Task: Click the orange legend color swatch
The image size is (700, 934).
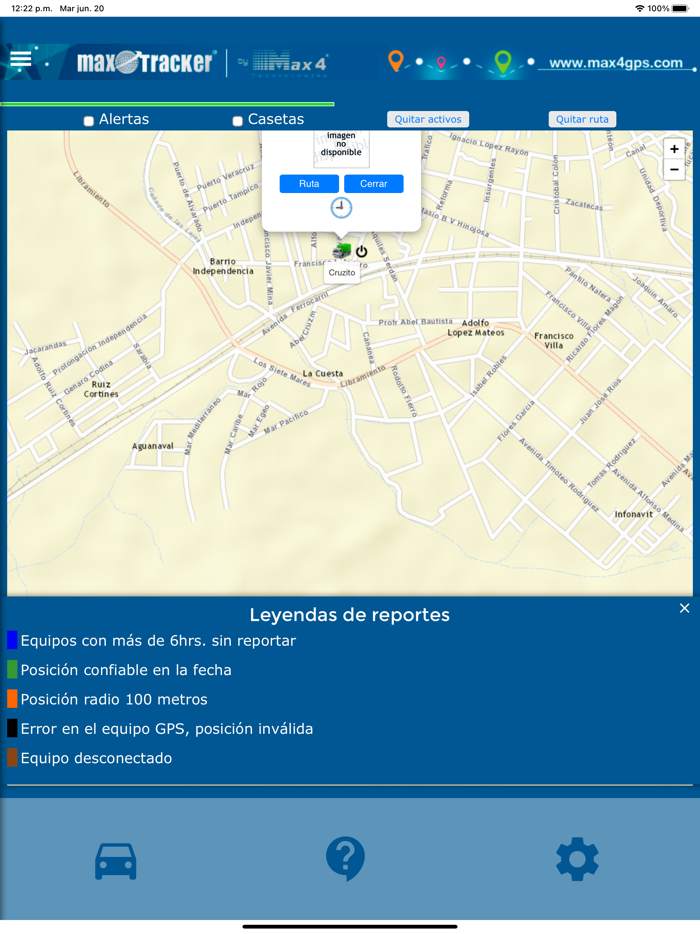Action: coord(12,699)
